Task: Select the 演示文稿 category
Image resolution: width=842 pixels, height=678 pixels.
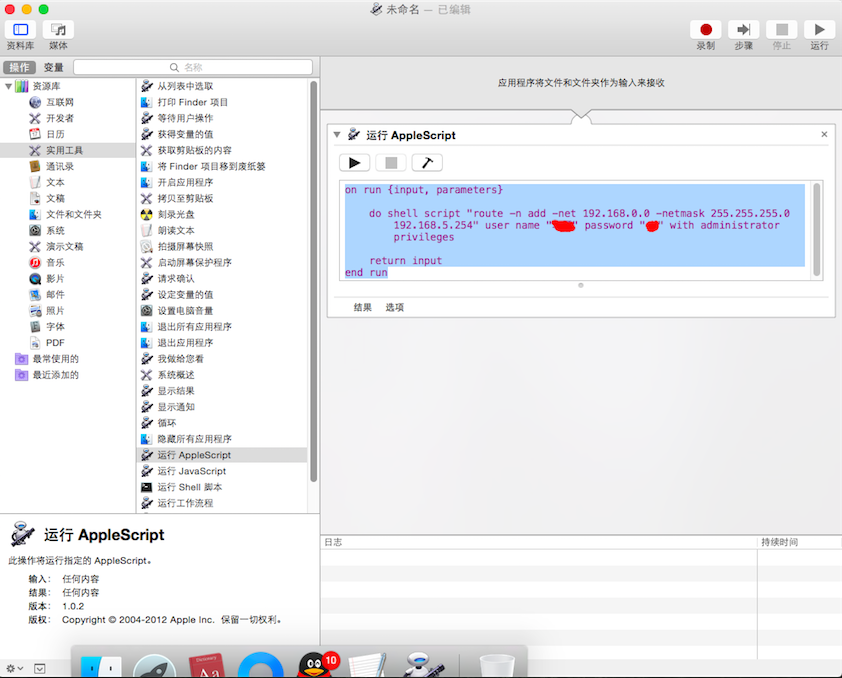Action: click(x=67, y=246)
